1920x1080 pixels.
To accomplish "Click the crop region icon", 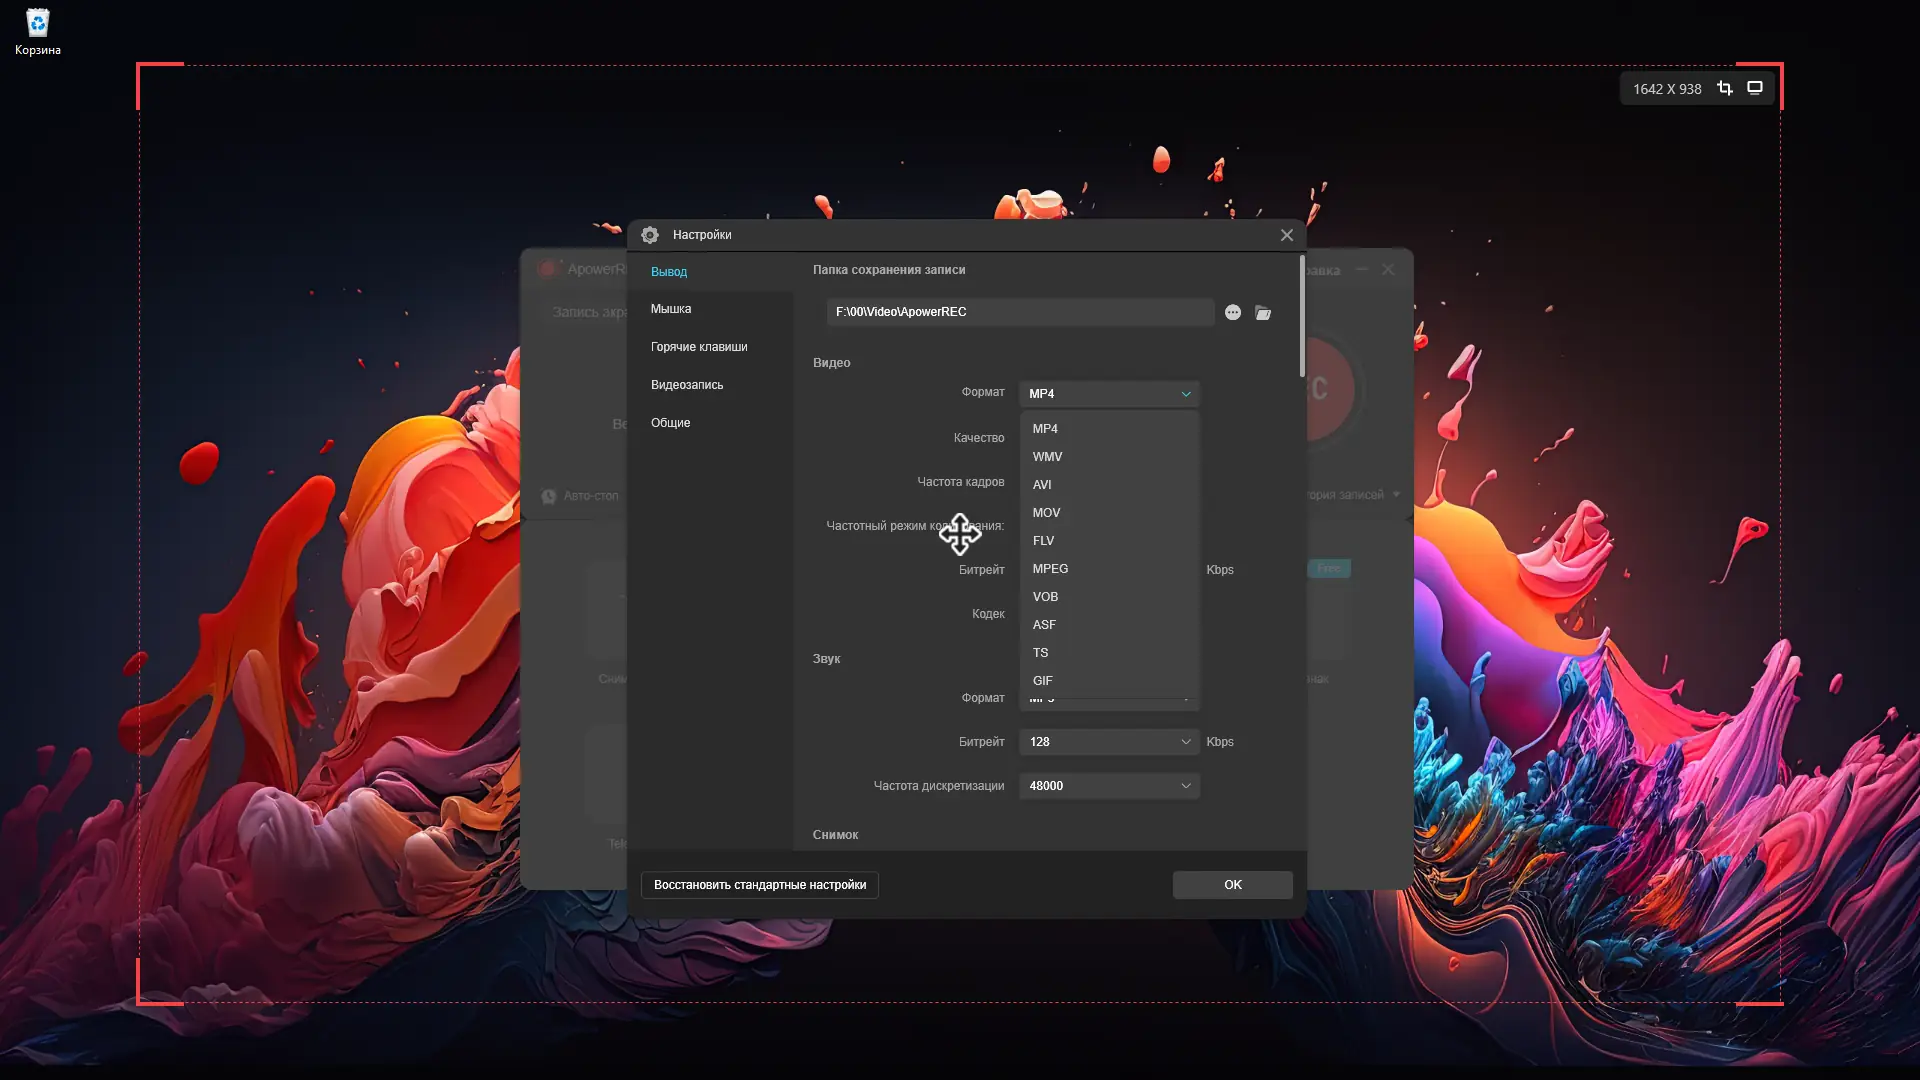I will pyautogui.click(x=1725, y=89).
